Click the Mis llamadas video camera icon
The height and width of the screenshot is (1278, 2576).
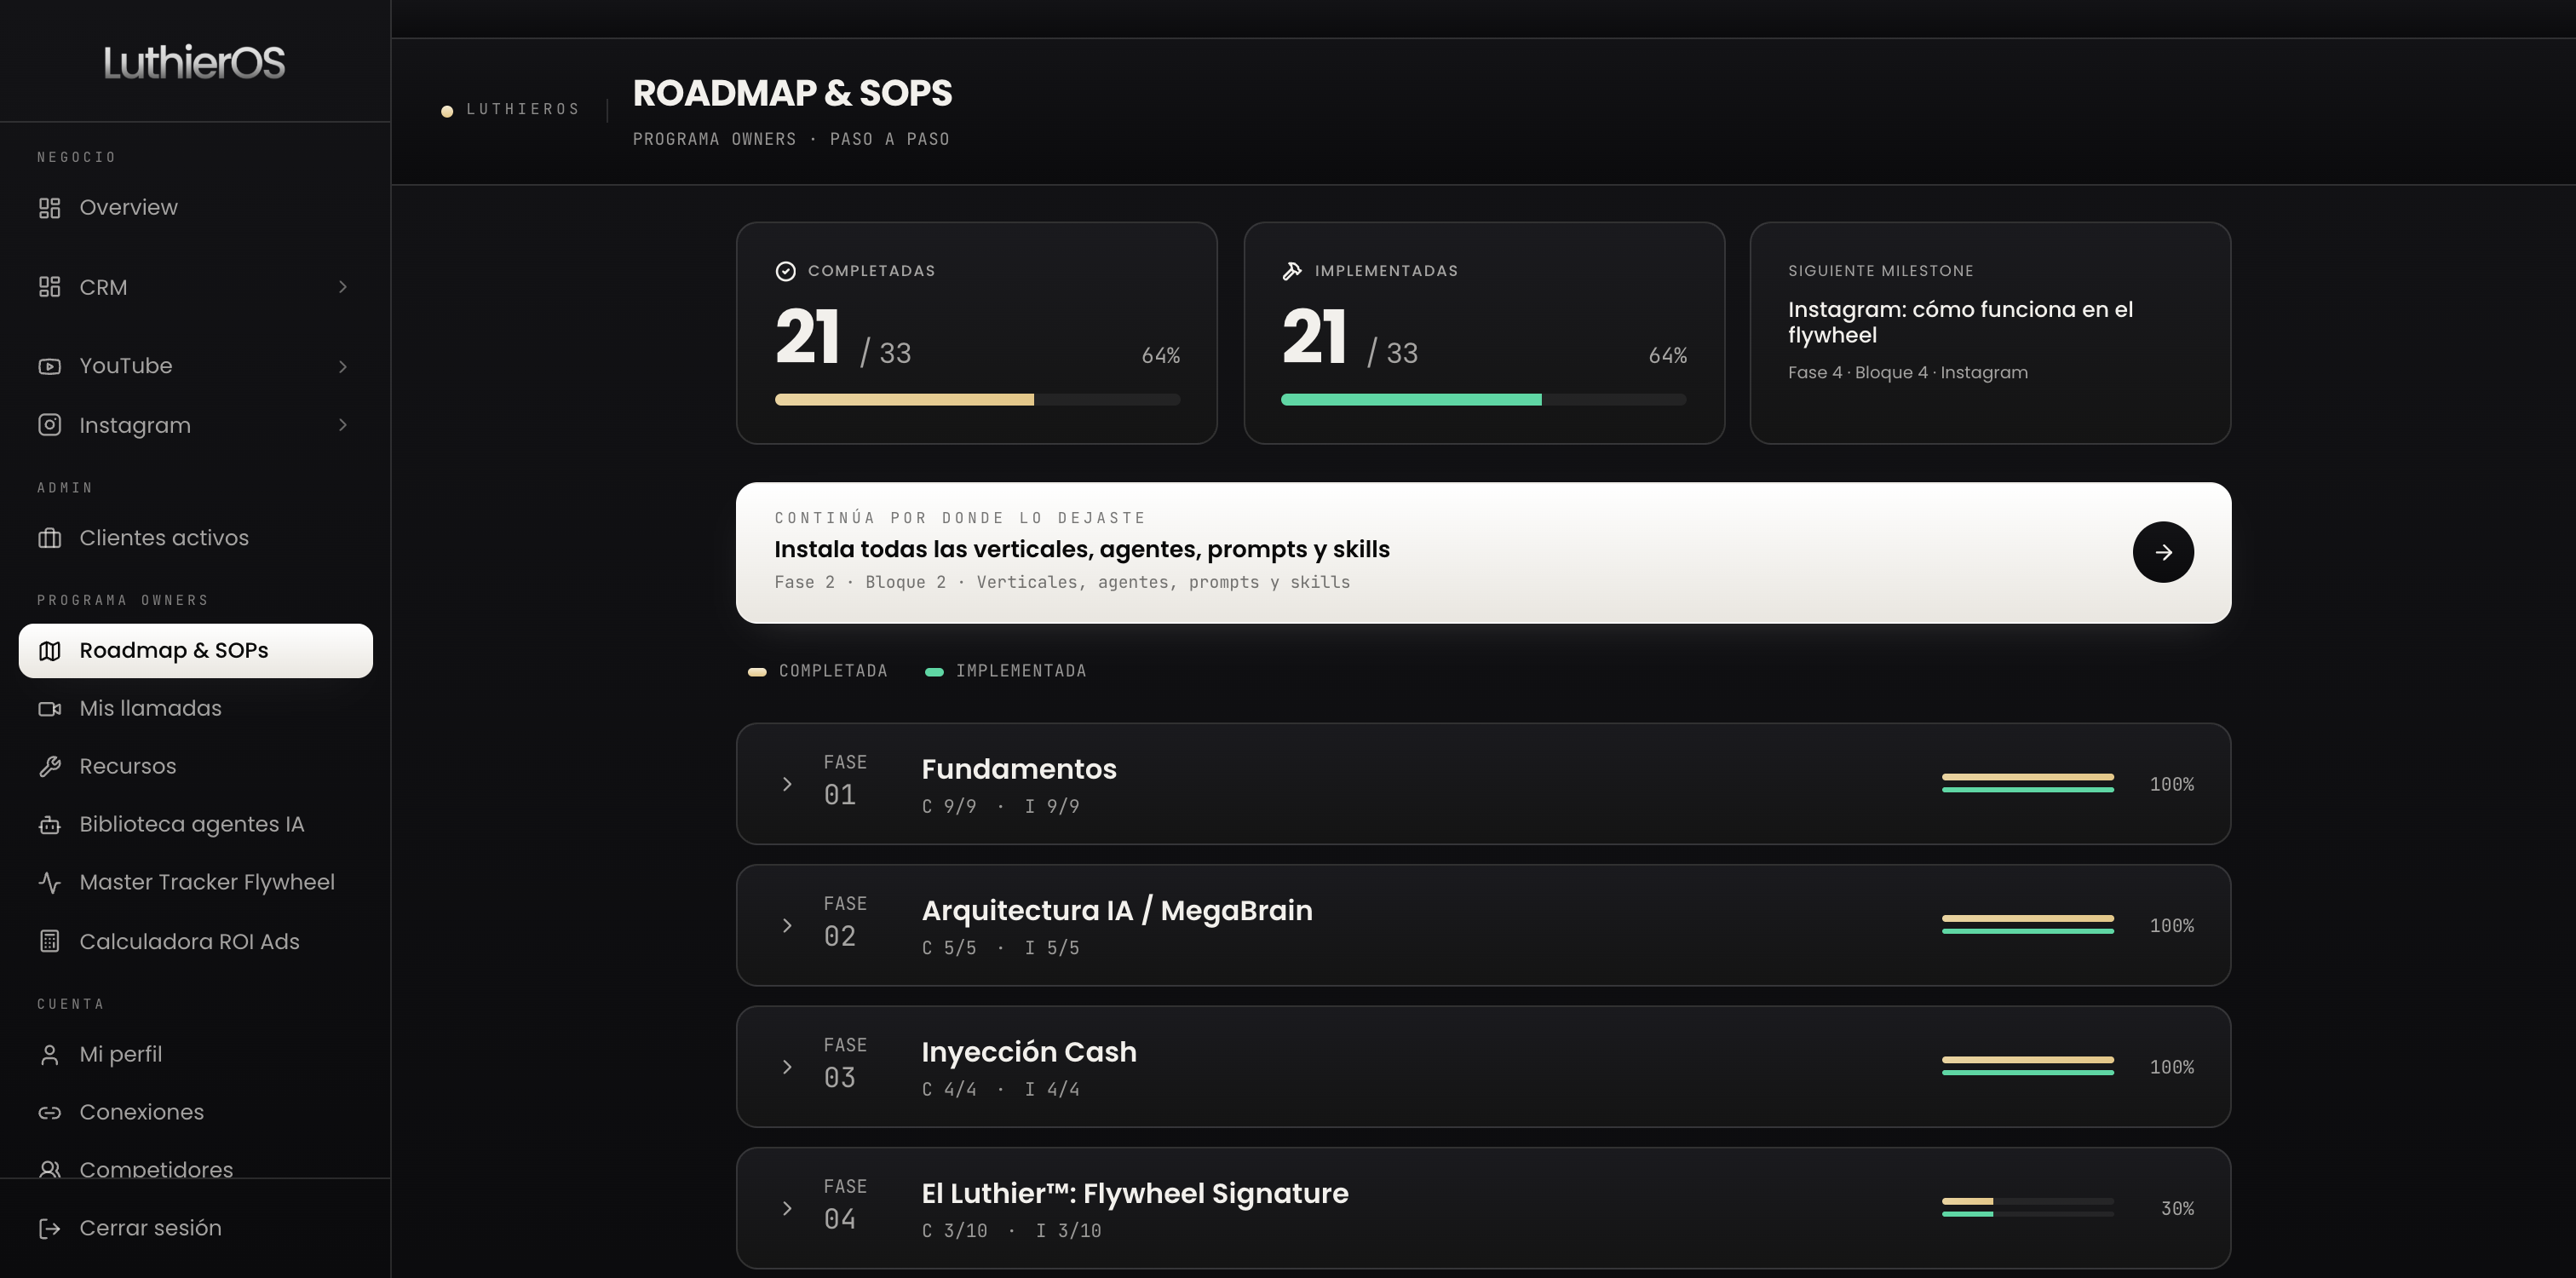(49, 709)
